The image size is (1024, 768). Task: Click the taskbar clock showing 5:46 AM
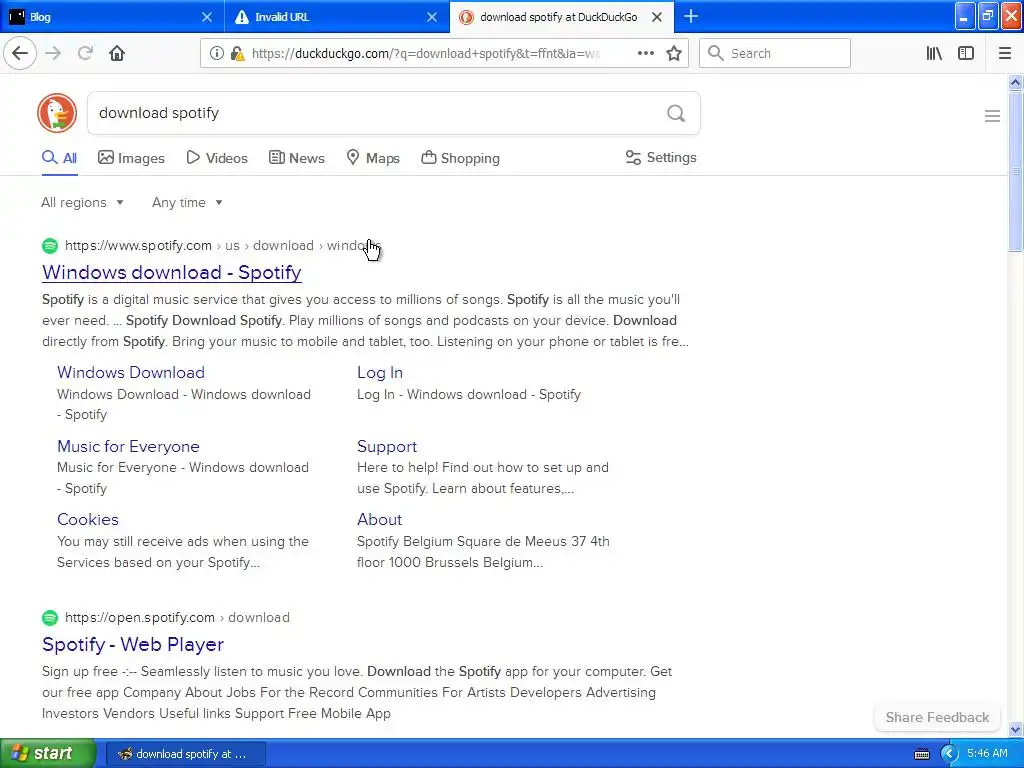point(987,753)
